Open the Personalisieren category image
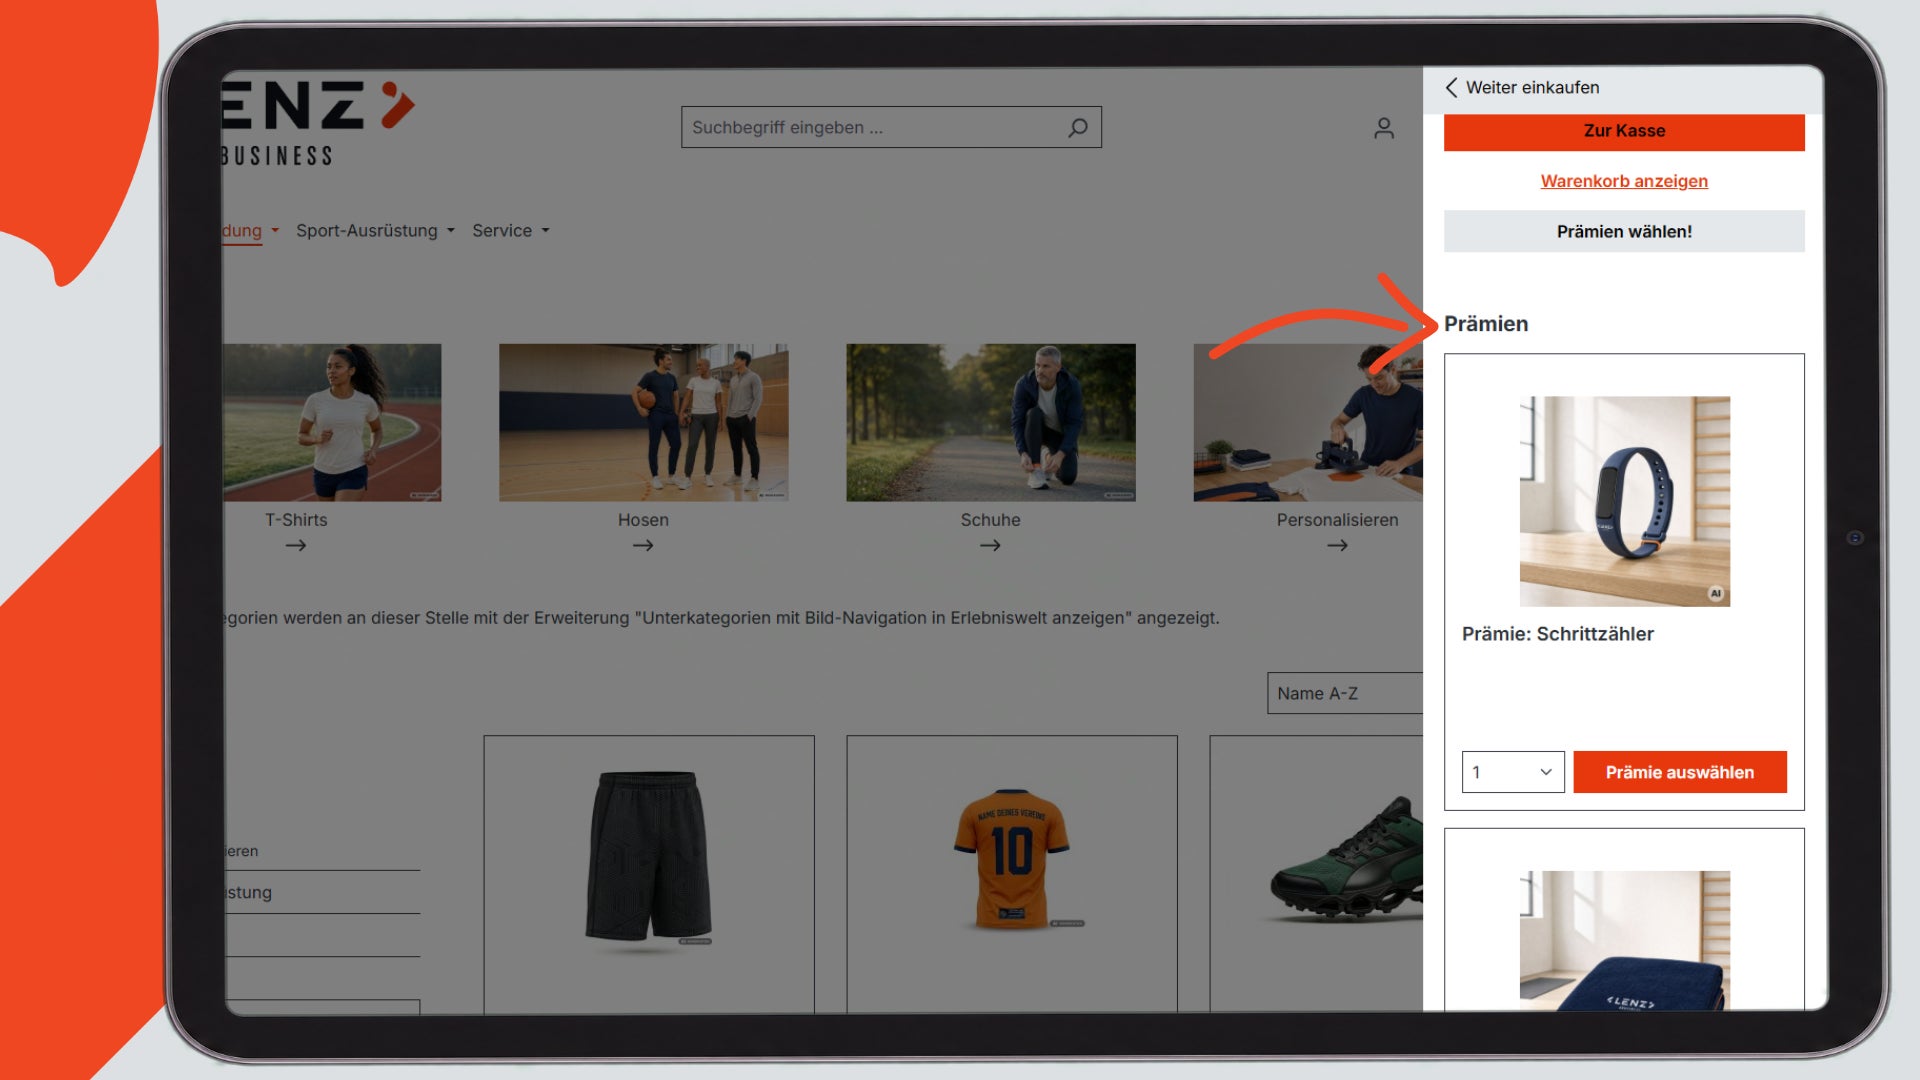The image size is (1920, 1080). click(x=1308, y=422)
